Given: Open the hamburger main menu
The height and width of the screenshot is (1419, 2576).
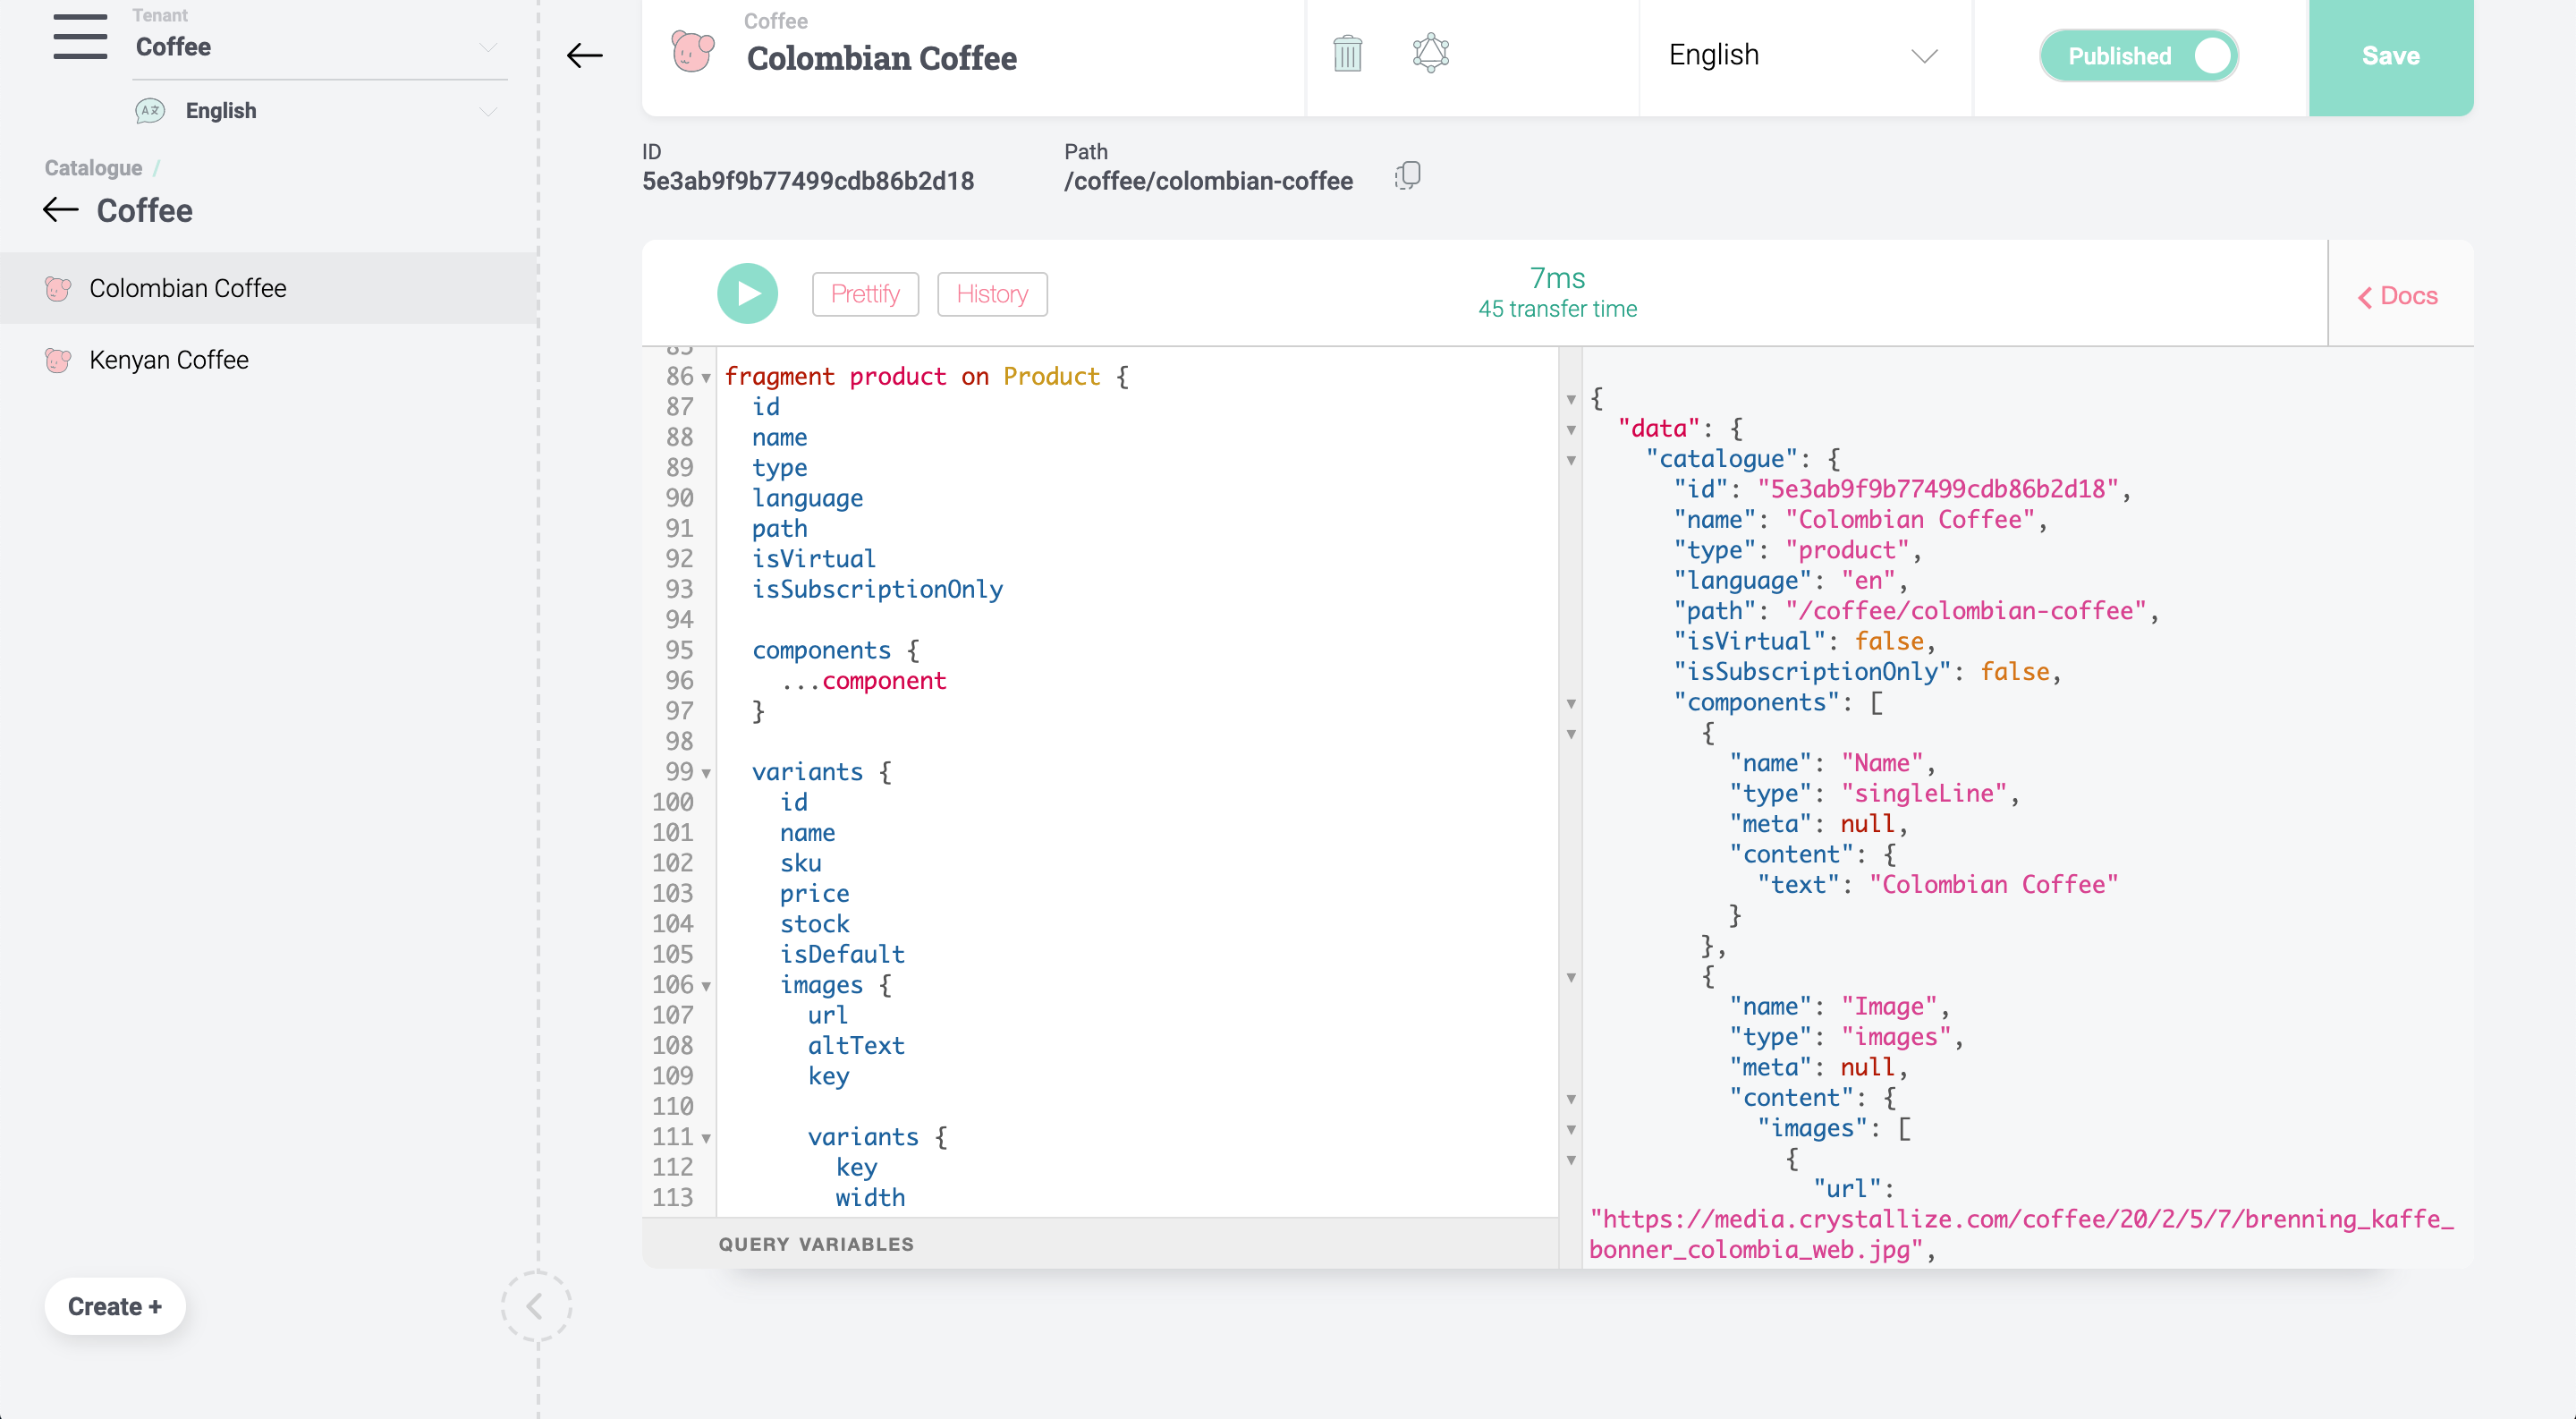Looking at the screenshot, I should click(80, 37).
